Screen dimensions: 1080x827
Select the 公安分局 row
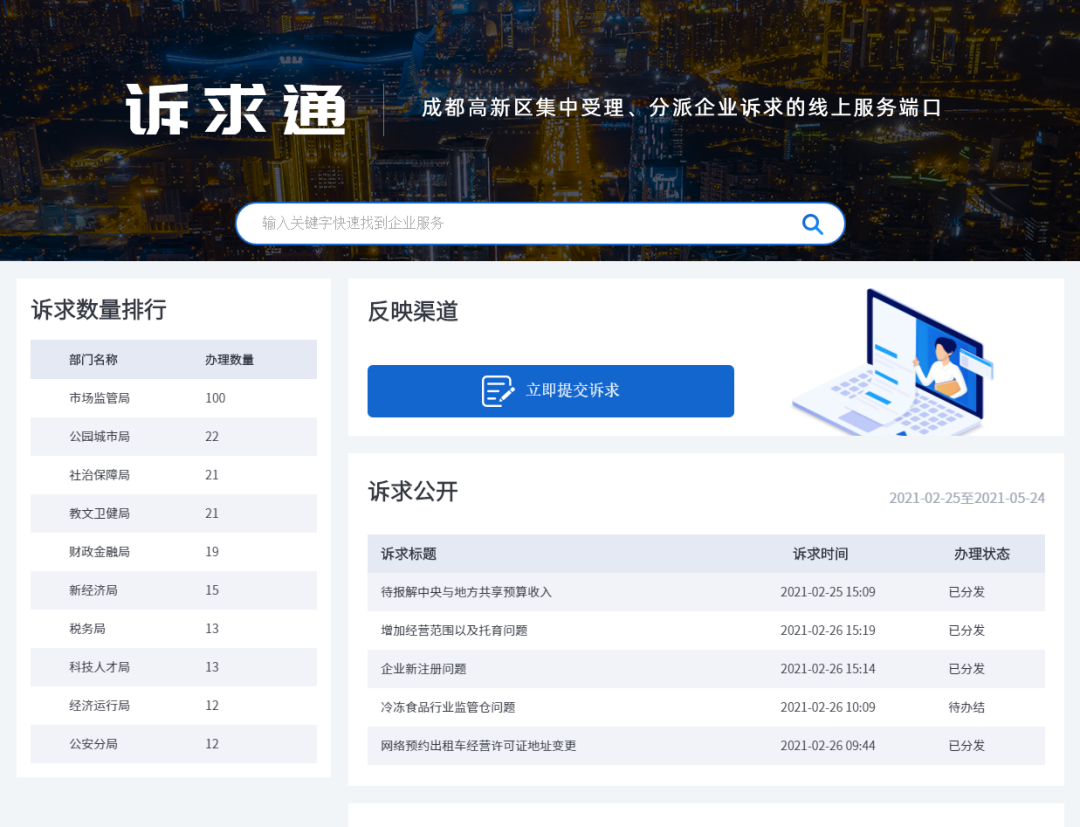[174, 744]
